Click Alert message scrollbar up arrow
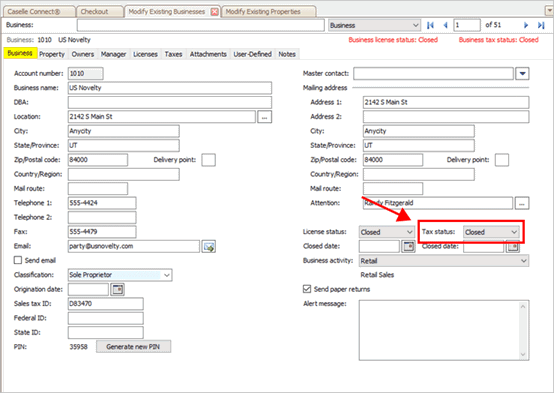Screen dimensions: 554x393 pyautogui.click(x=523, y=306)
